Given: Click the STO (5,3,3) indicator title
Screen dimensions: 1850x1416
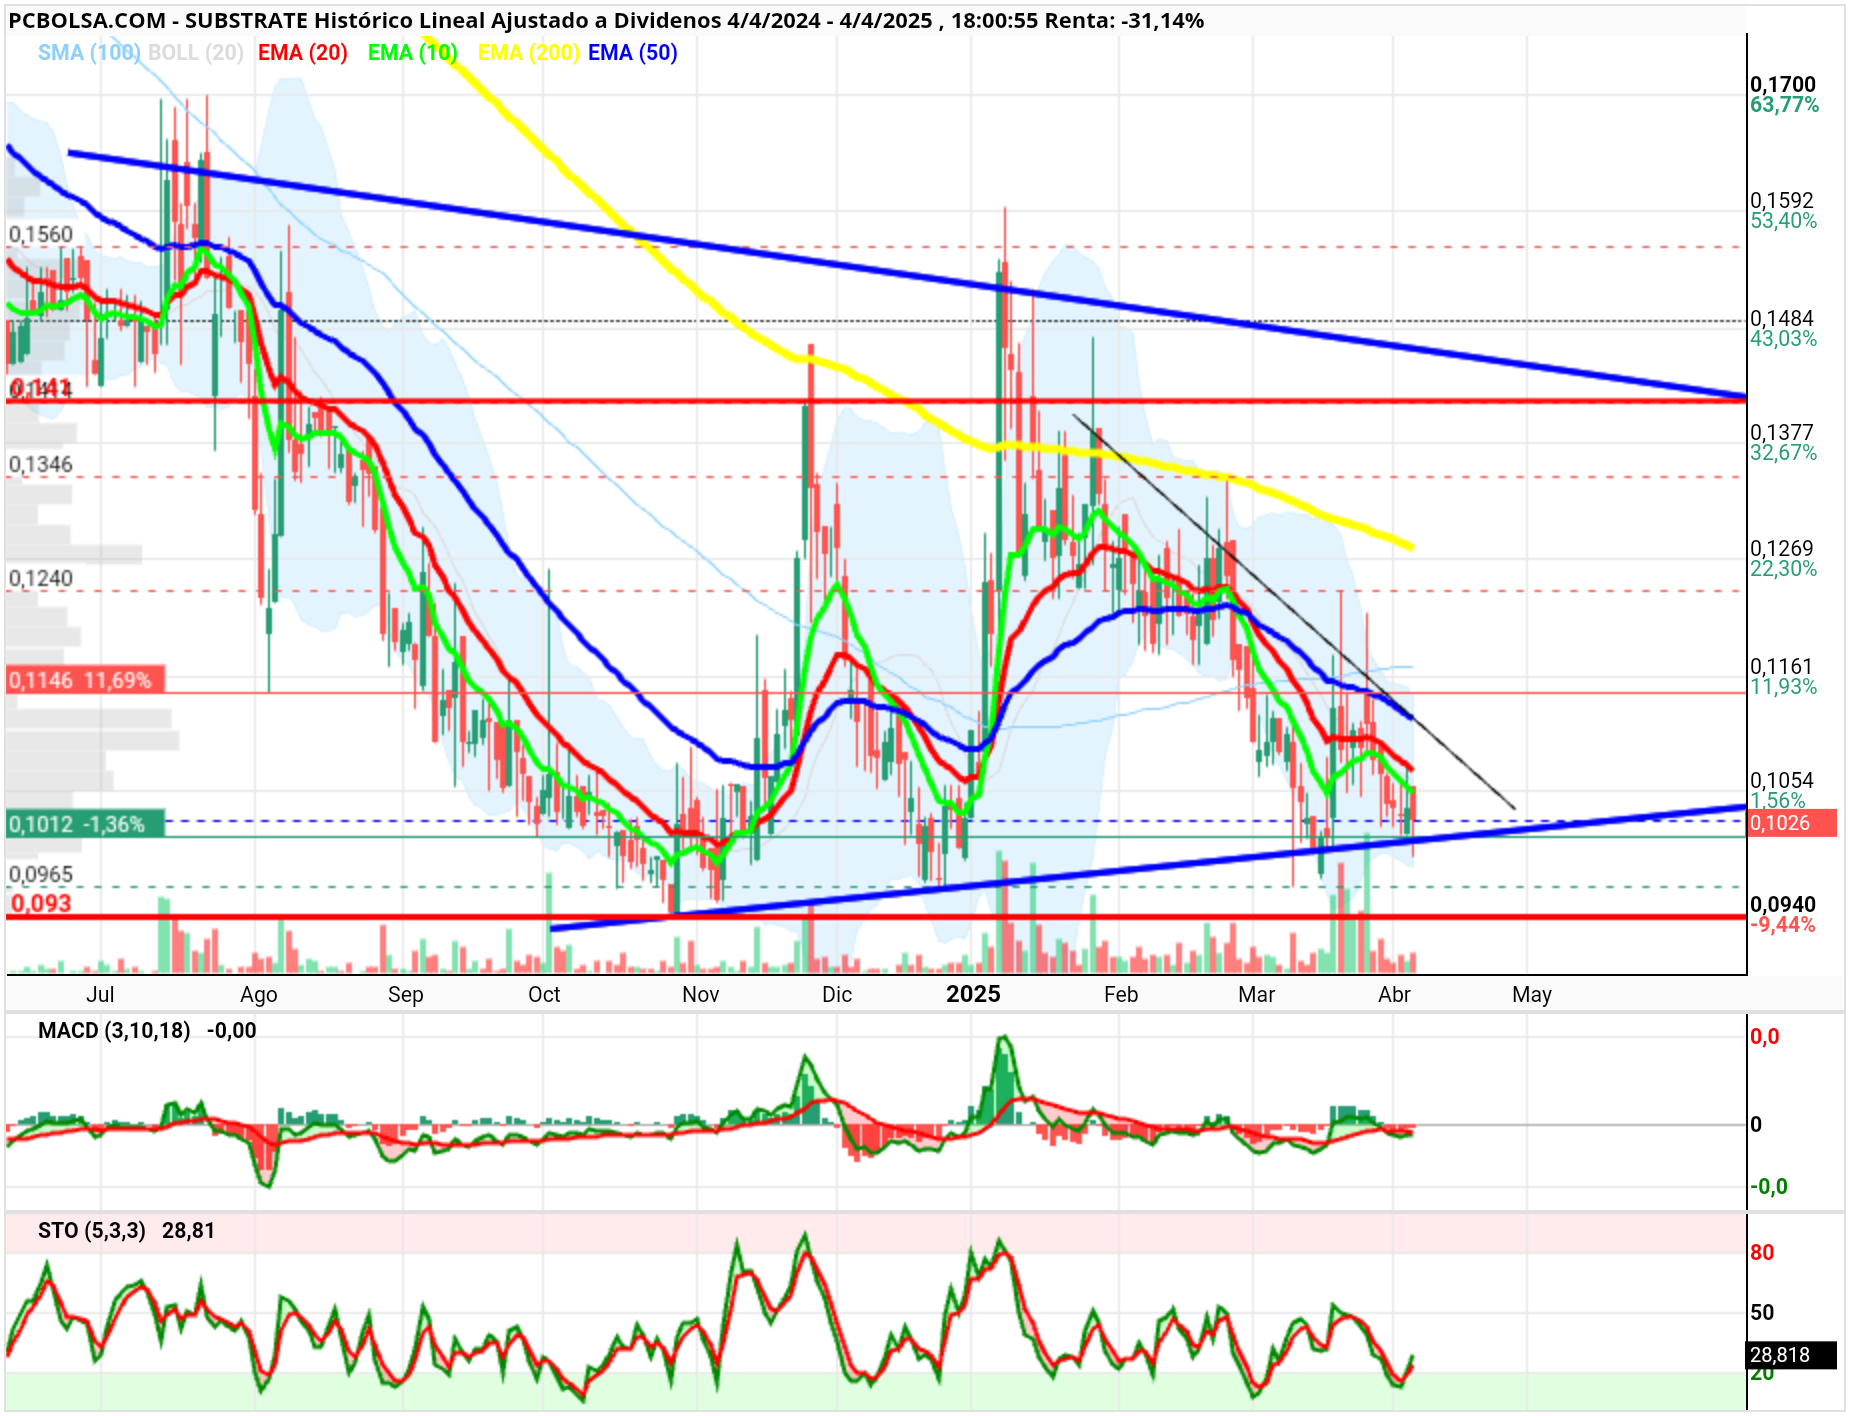Looking at the screenshot, I should click(x=92, y=1231).
